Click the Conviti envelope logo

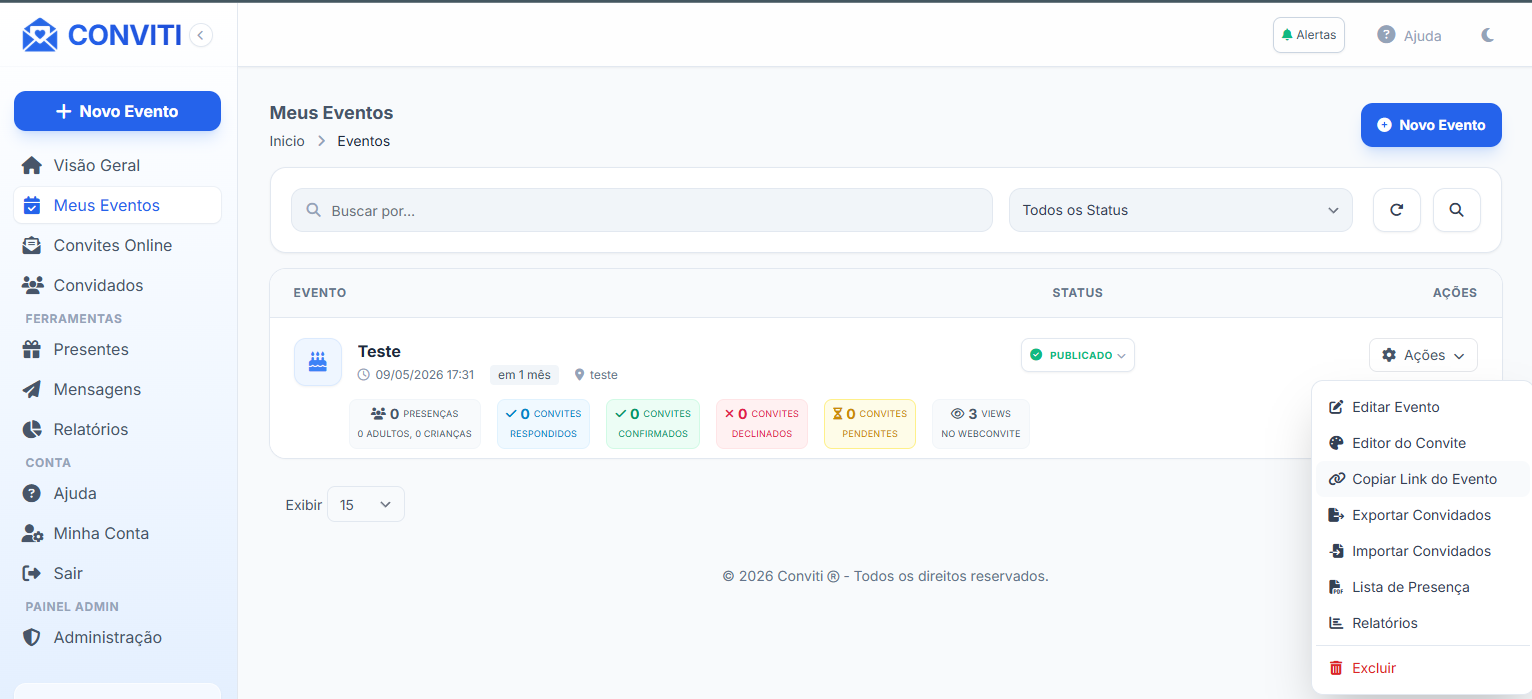(x=40, y=35)
